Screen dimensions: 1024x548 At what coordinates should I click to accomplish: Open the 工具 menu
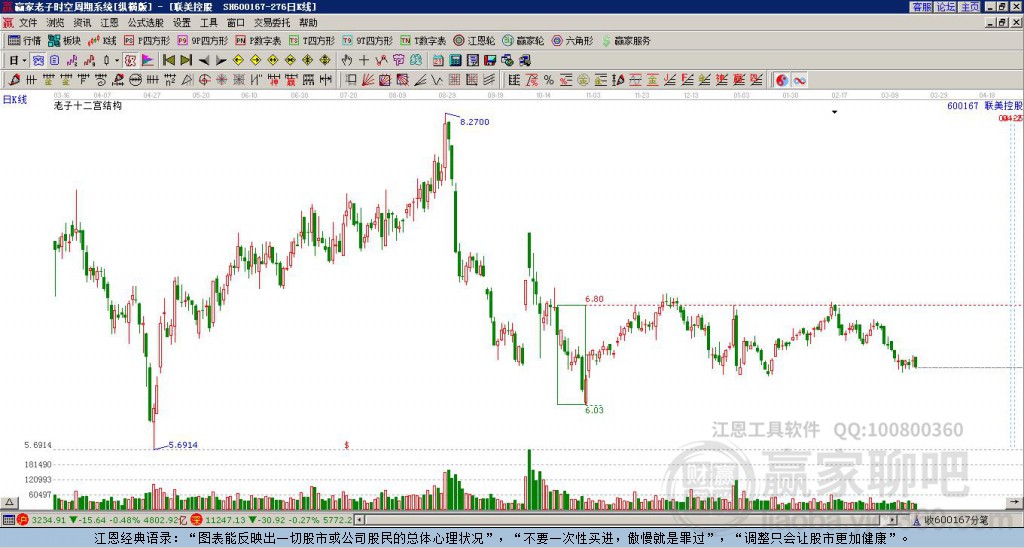(209, 23)
